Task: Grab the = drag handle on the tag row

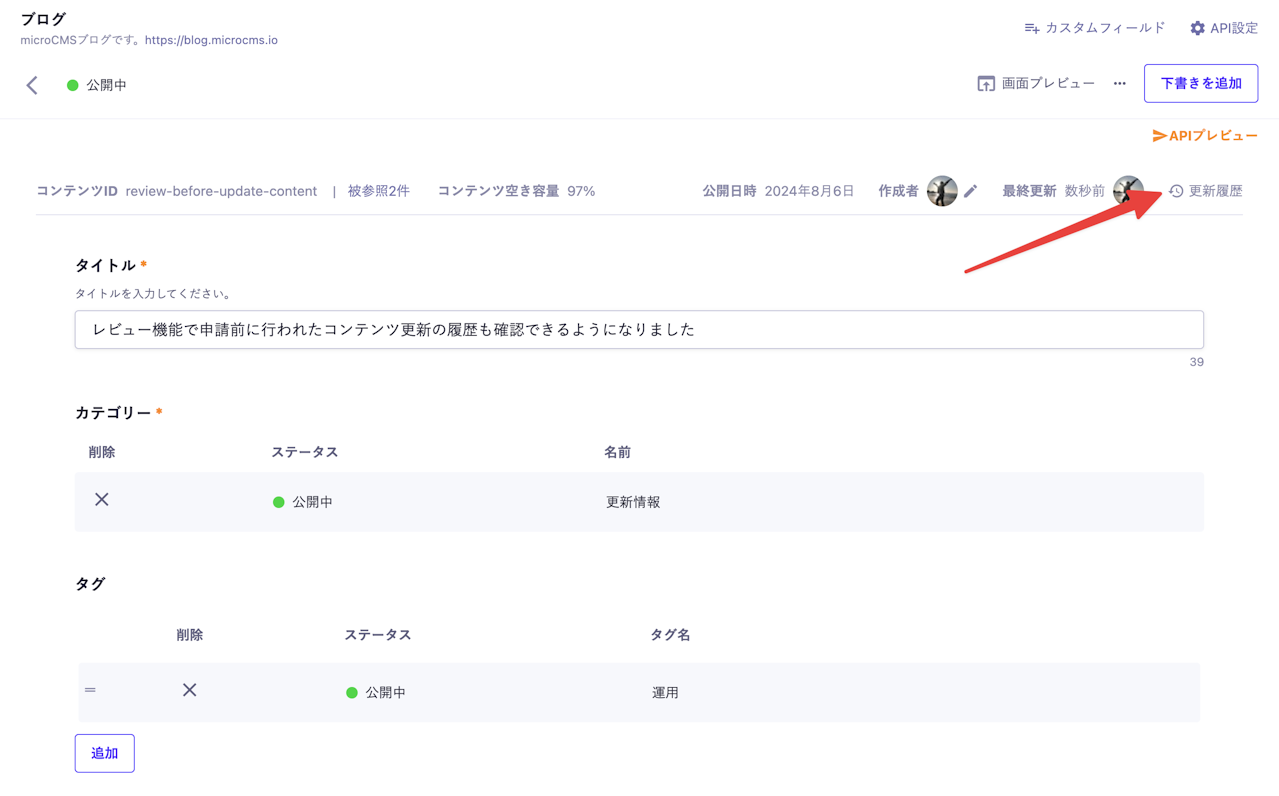Action: (89, 689)
